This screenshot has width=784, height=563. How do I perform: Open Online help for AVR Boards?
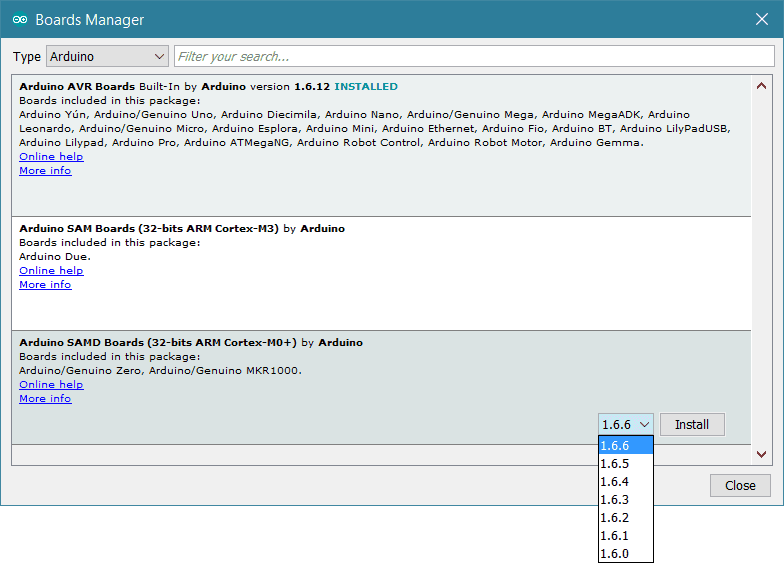(x=51, y=157)
